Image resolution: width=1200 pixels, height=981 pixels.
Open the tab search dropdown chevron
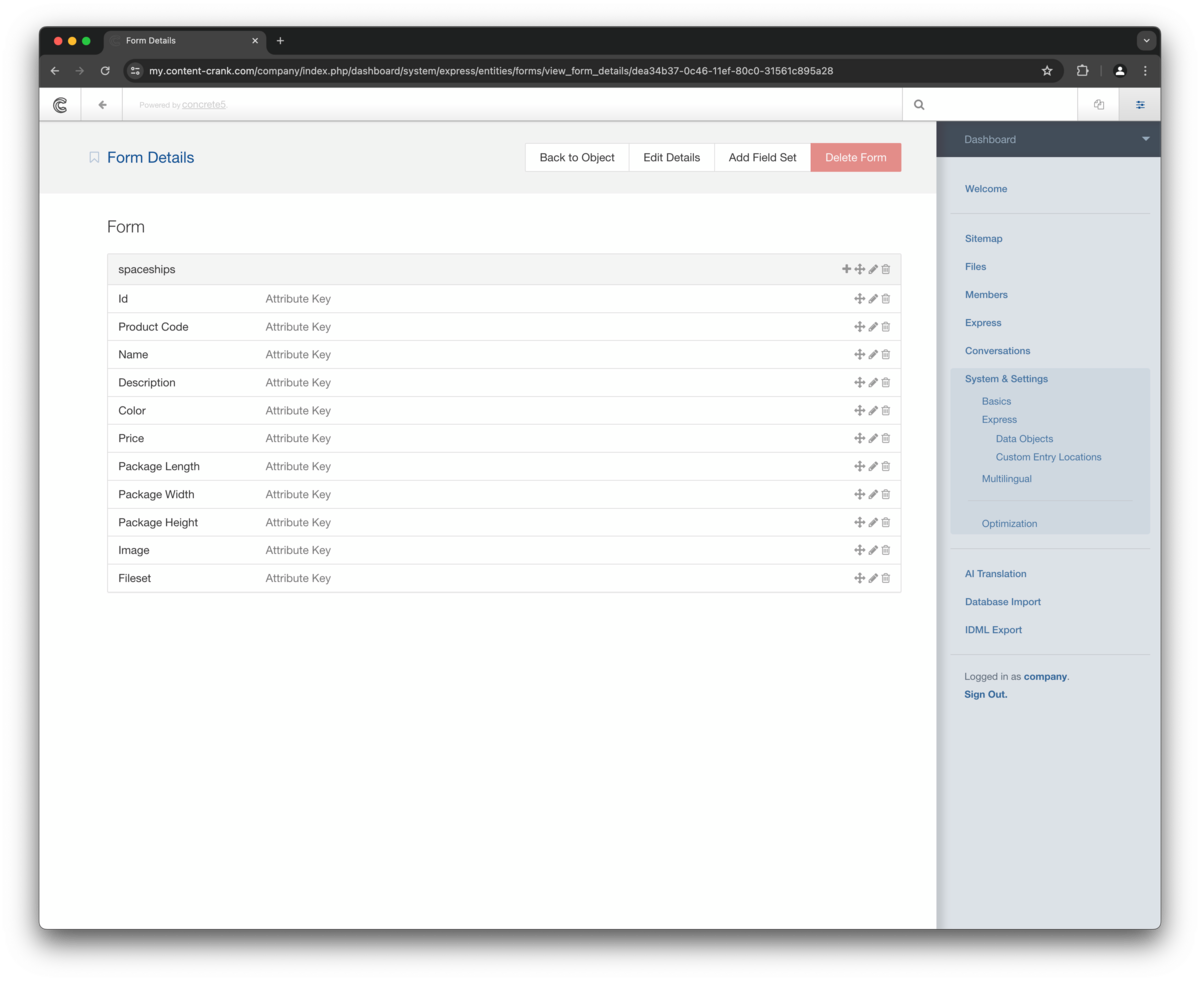tap(1147, 41)
